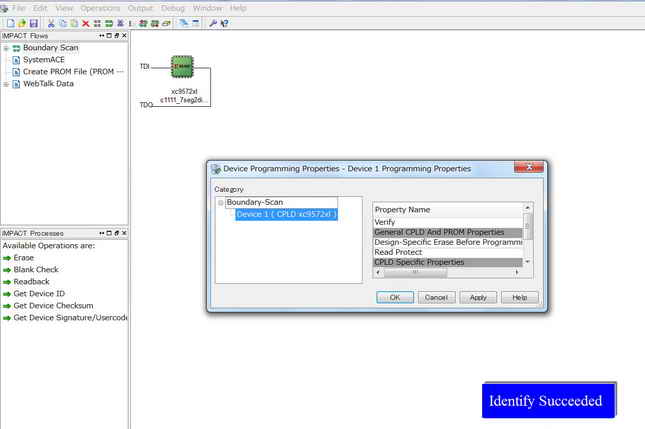Viewport: 645px width, 429px height.
Task: Select Readback operation
Action: (x=31, y=282)
